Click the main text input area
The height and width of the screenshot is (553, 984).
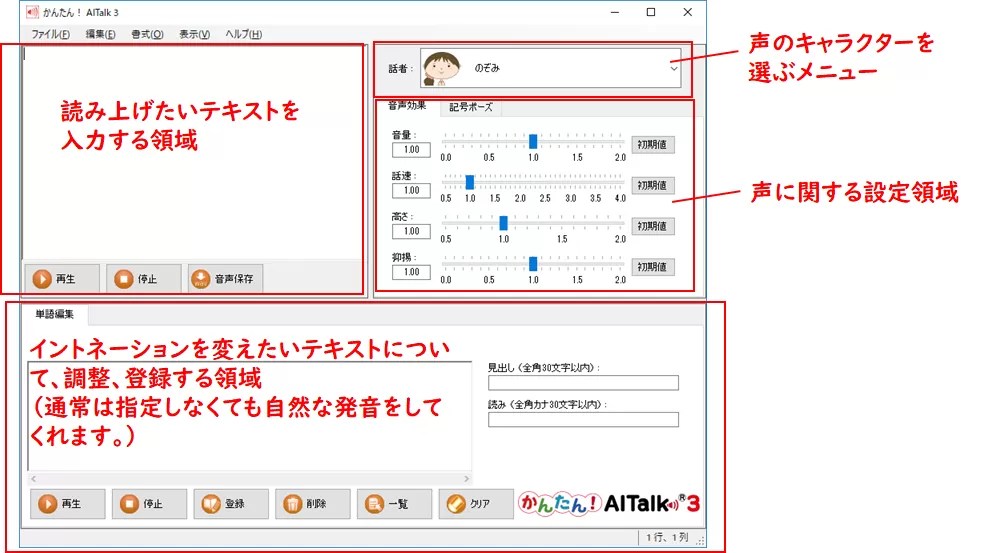pyautogui.click(x=193, y=151)
